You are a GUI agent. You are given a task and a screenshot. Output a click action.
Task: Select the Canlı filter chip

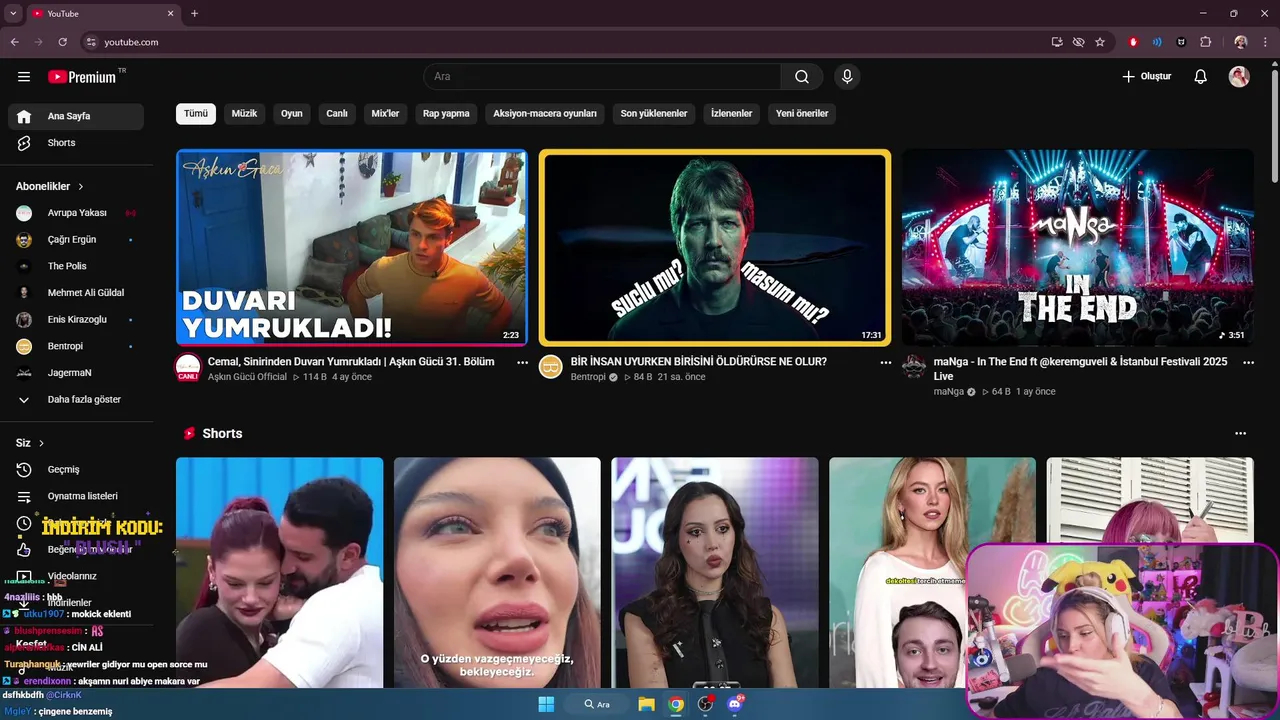[x=337, y=114]
